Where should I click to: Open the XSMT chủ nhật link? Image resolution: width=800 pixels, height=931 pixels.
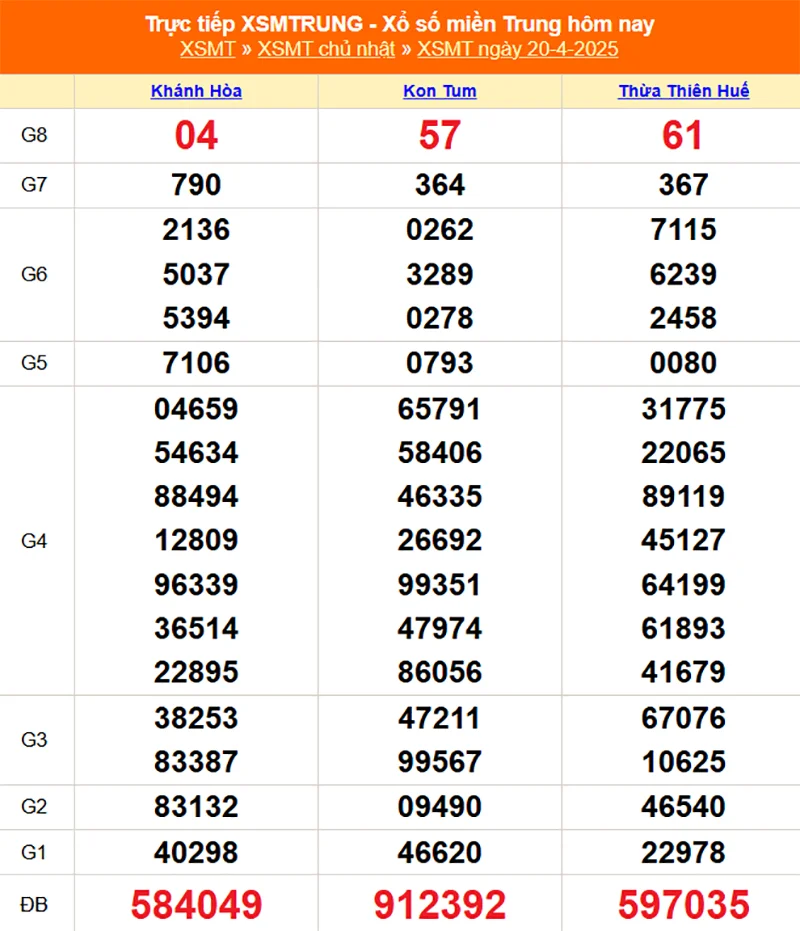326,49
